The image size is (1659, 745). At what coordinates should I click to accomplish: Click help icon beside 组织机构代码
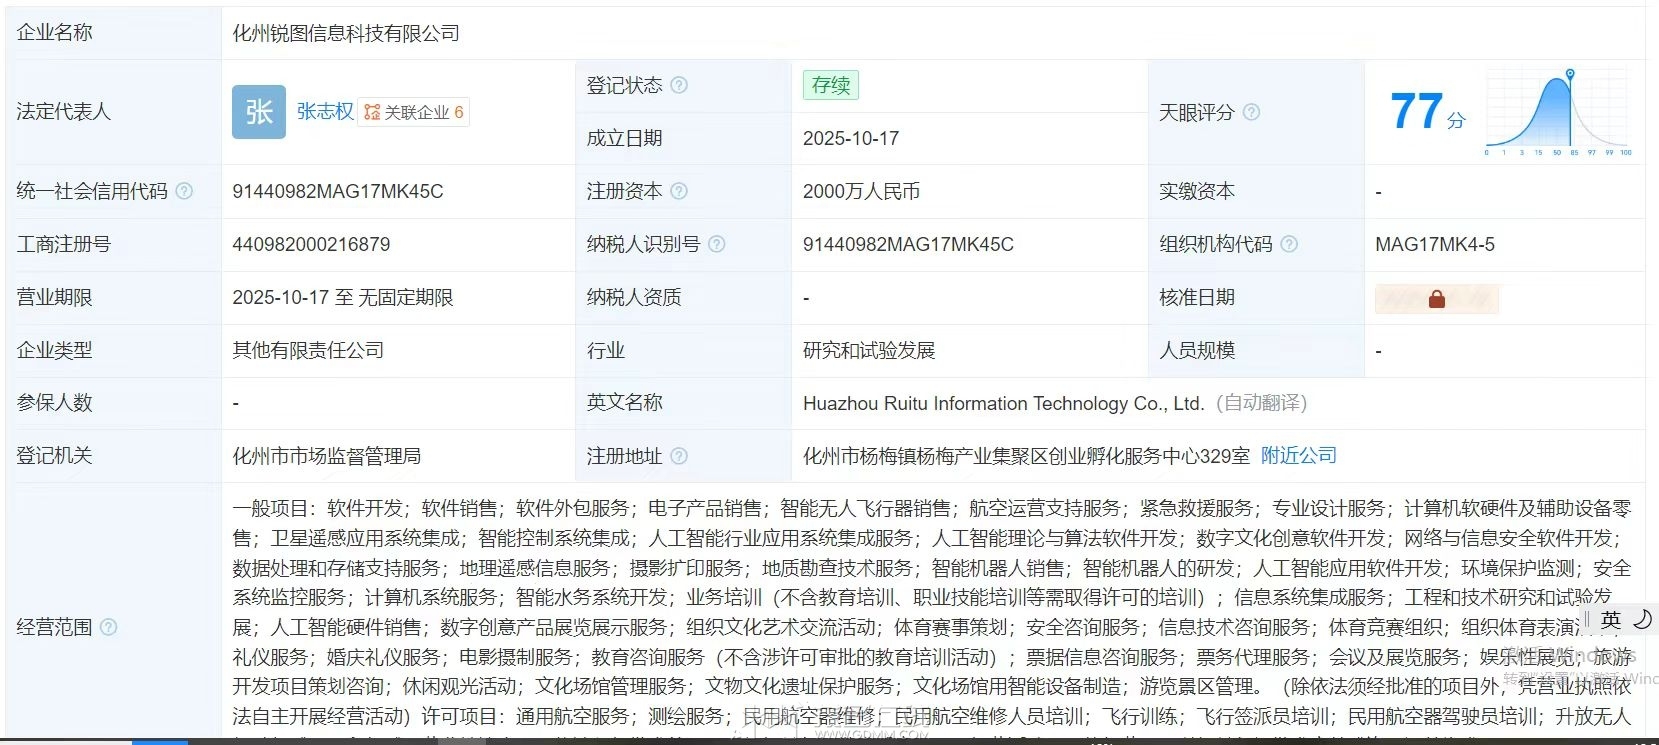[x=1289, y=244]
